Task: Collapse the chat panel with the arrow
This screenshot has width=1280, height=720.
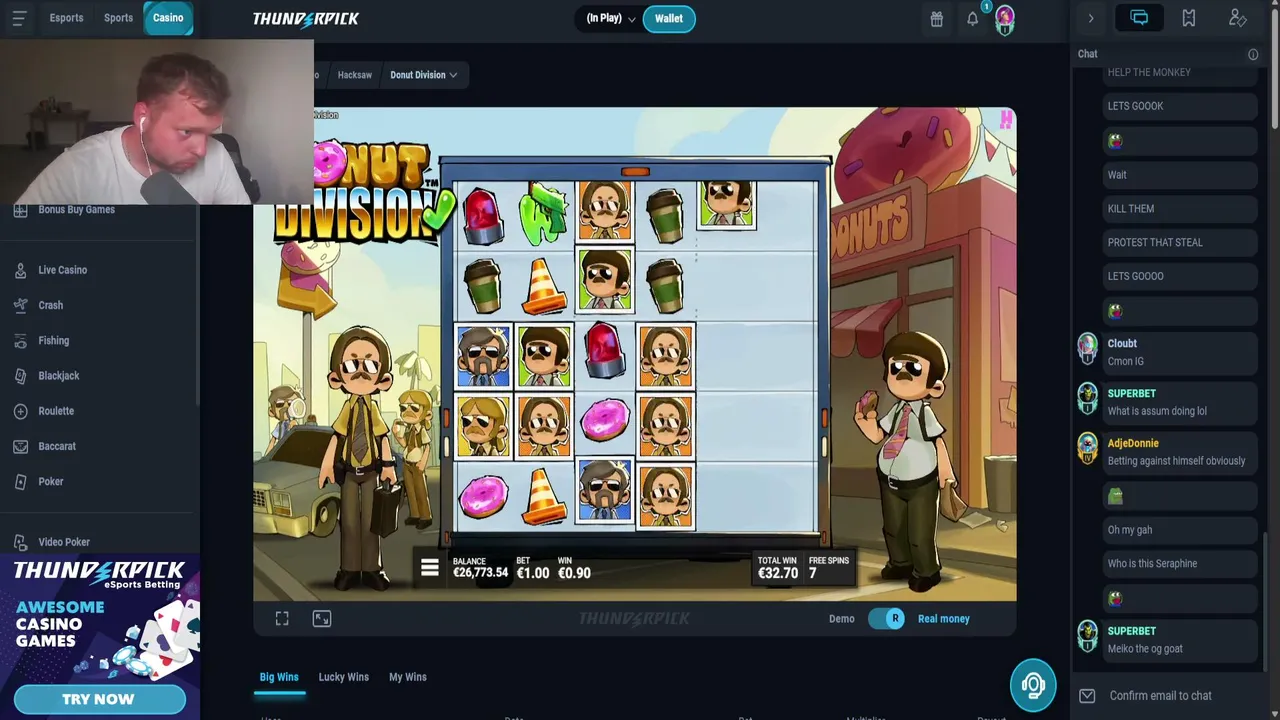Action: pos(1091,18)
